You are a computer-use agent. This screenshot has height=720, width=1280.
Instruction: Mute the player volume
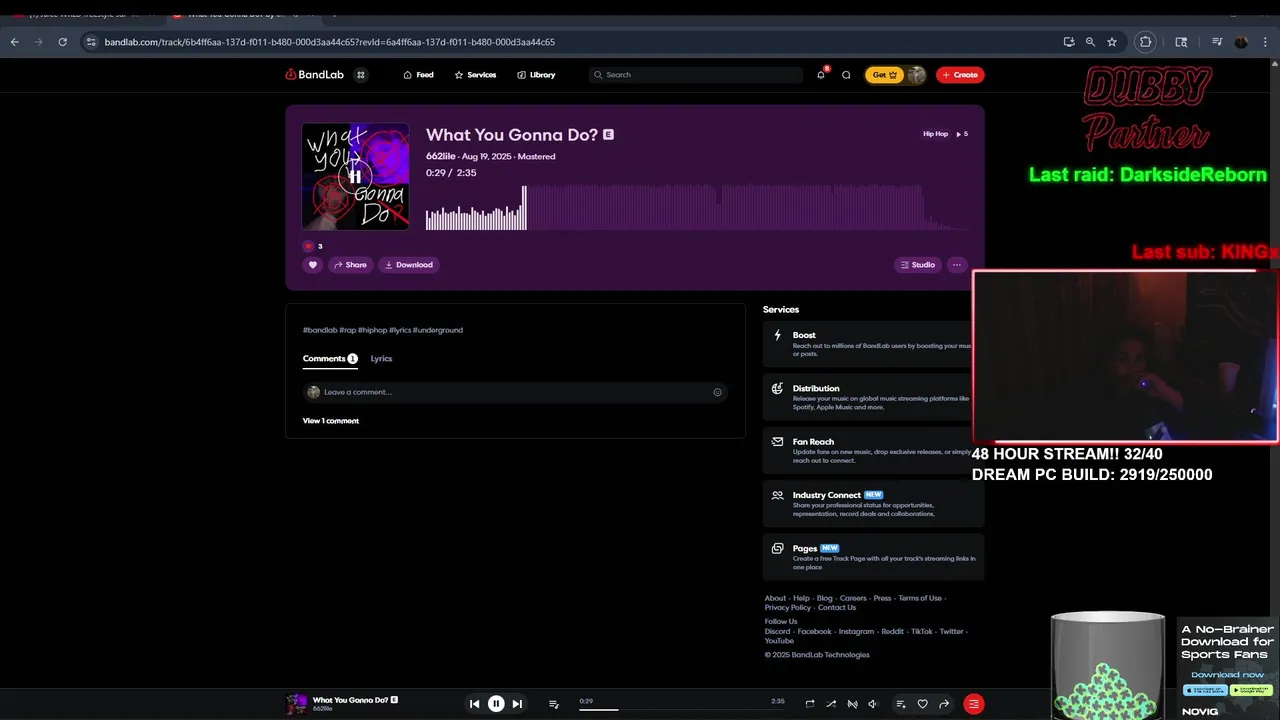point(873,704)
